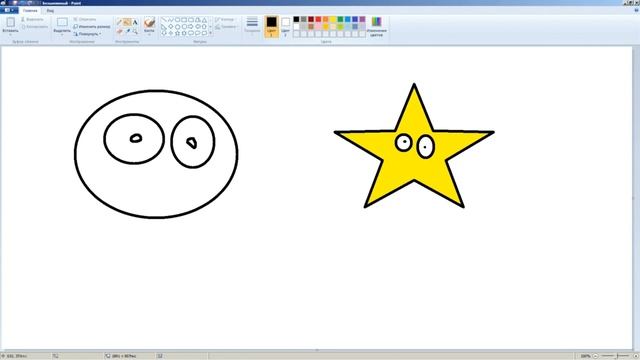Screen dimensions: 640x360
Task: Select the Color picker eyedropper tool
Action: 128,31
